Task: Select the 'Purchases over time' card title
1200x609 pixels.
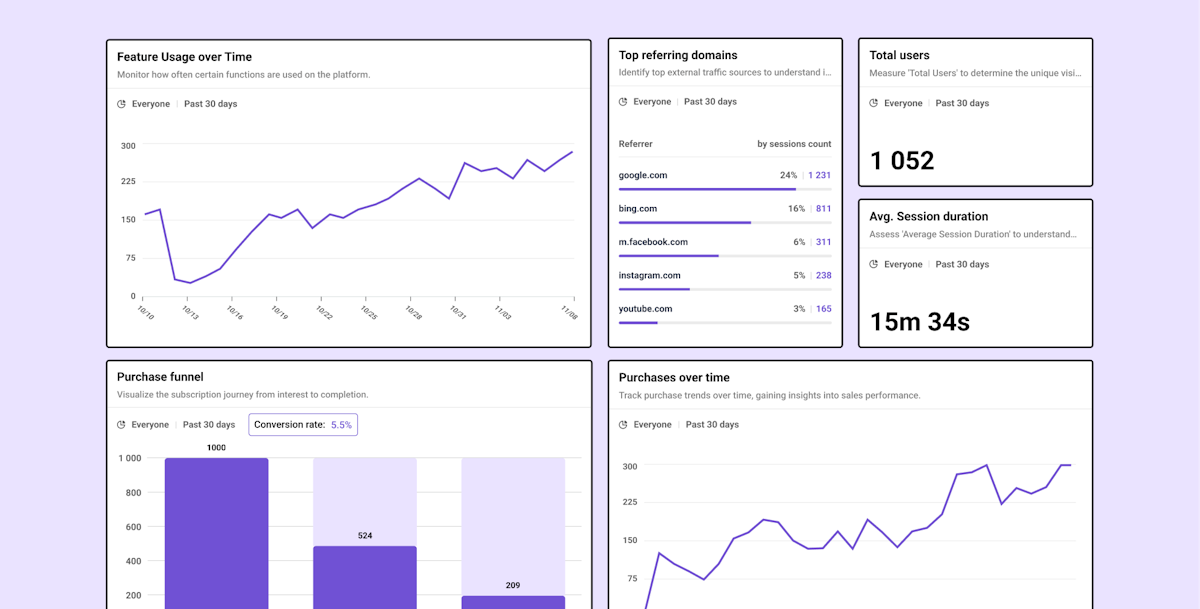Action: [674, 378]
